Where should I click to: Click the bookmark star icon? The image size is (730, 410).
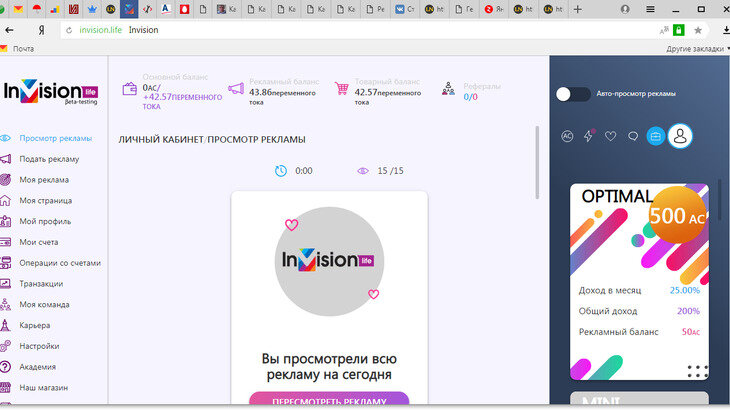(x=697, y=30)
